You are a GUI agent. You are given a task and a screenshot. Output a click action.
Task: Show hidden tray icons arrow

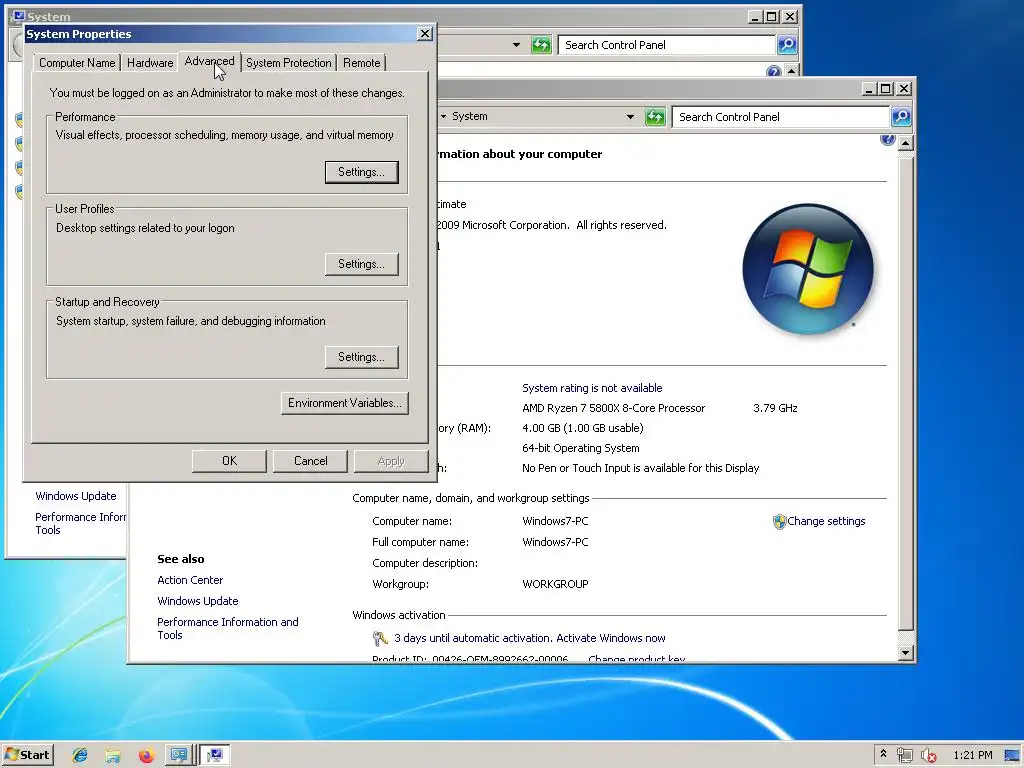coord(883,754)
